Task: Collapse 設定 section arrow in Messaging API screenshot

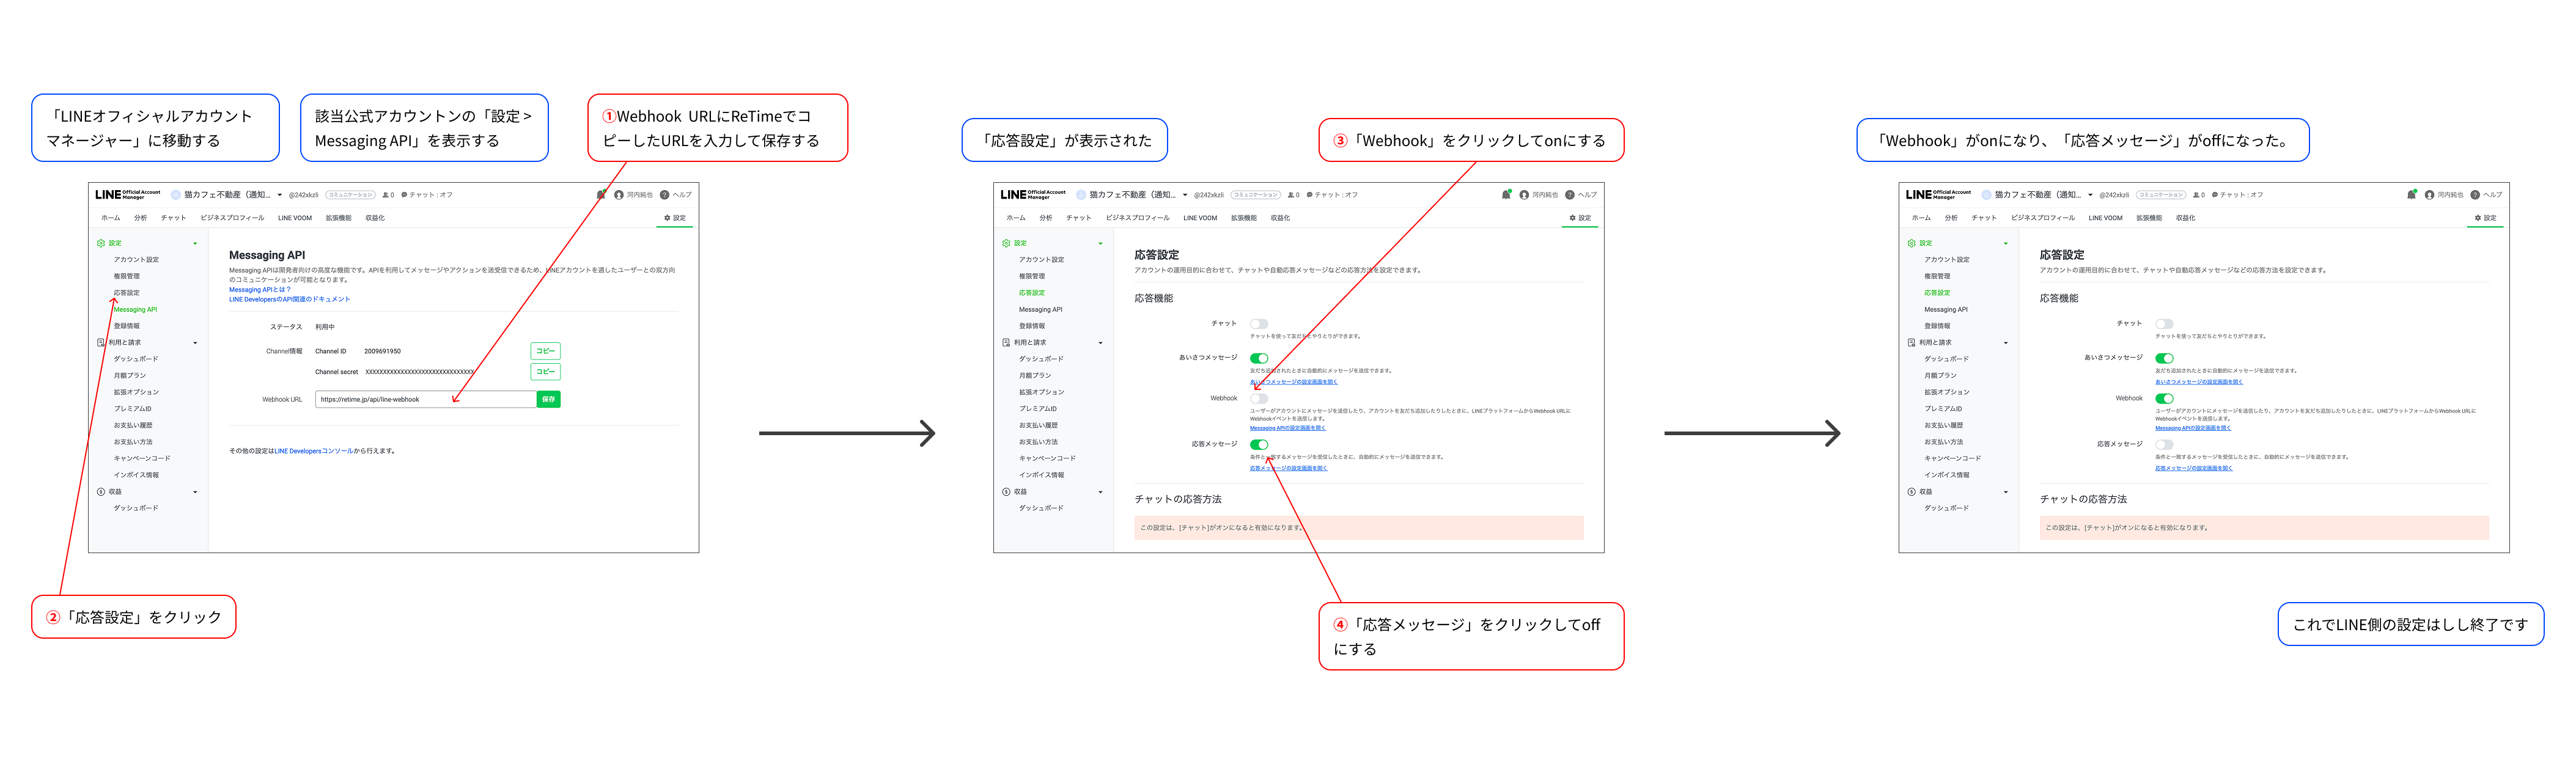Action: pos(195,243)
